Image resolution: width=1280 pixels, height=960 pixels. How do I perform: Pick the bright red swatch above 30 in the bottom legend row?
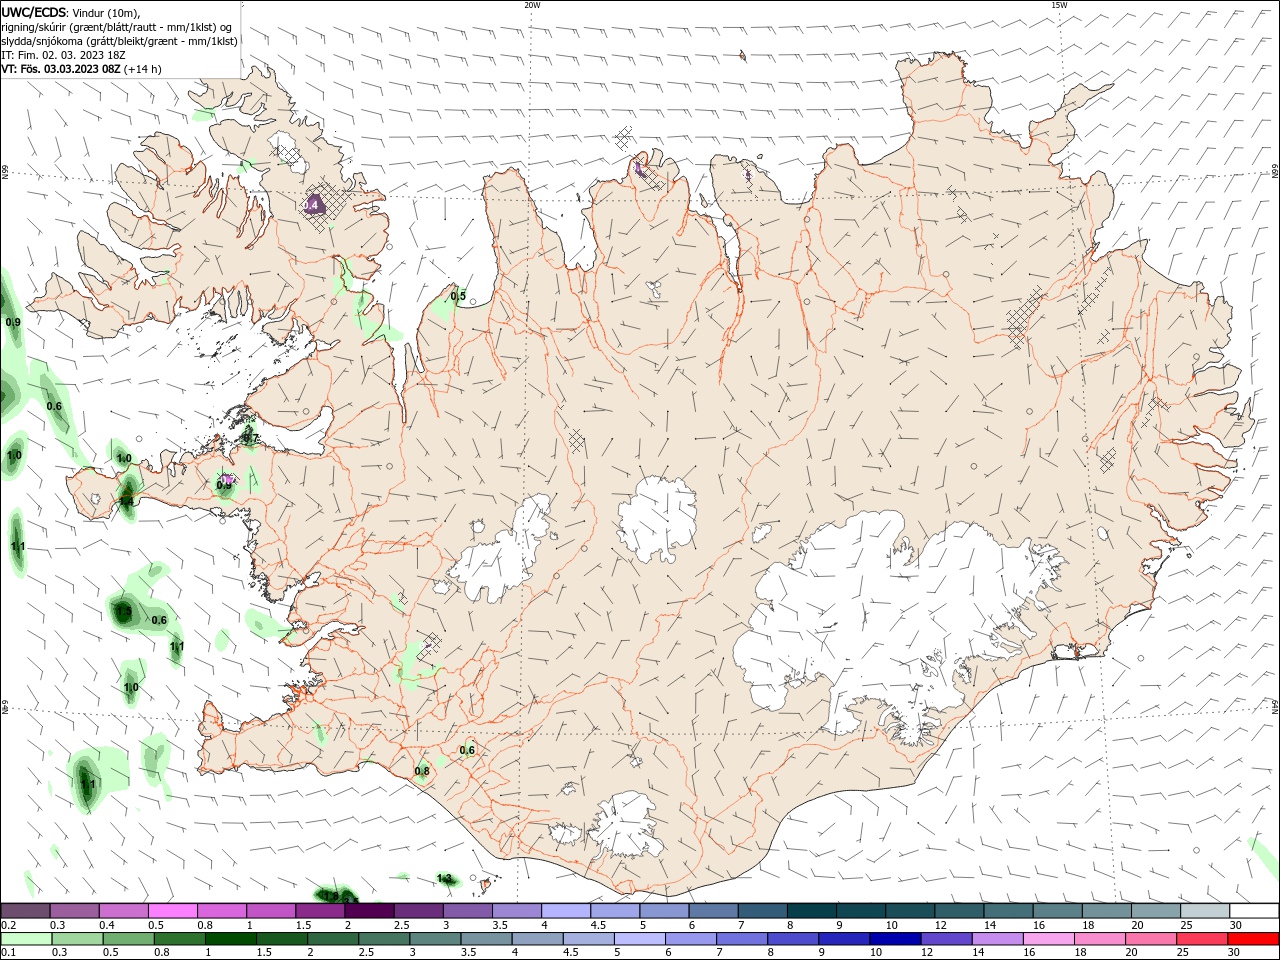1254,939
